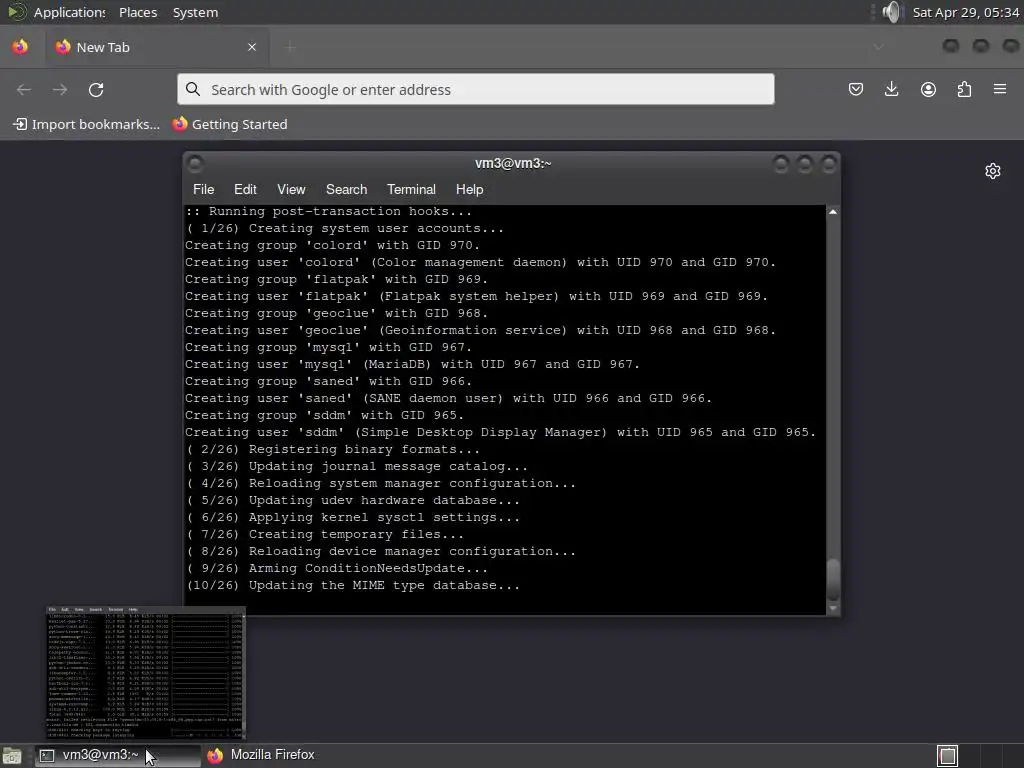This screenshot has width=1024, height=768.
Task: Click the Firefox back arrow button
Action: click(x=24, y=89)
